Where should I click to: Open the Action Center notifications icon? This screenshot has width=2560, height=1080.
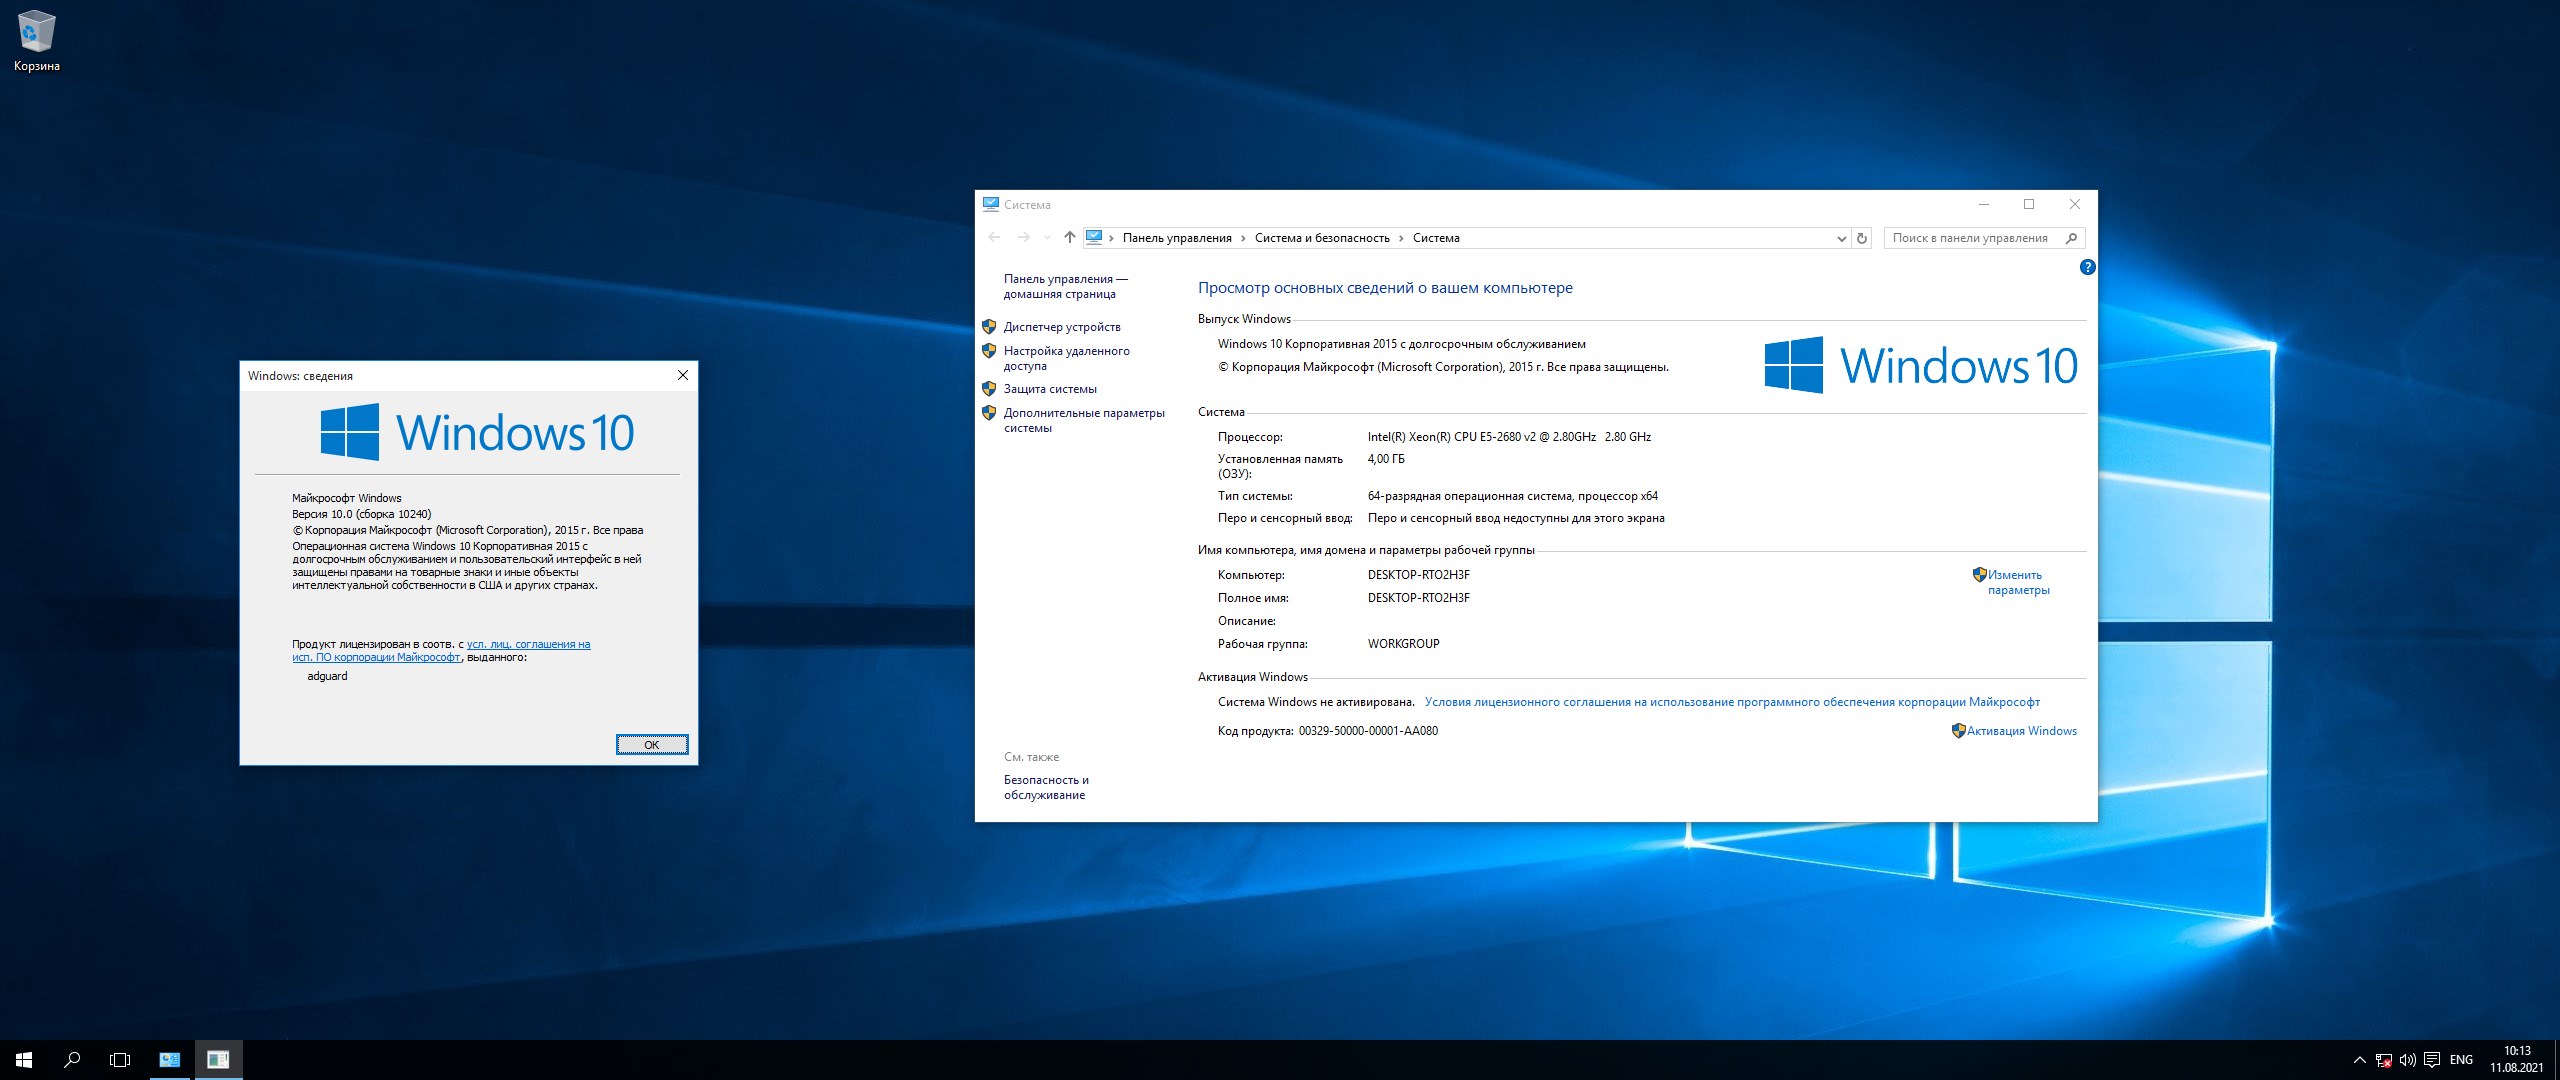click(x=2432, y=1060)
